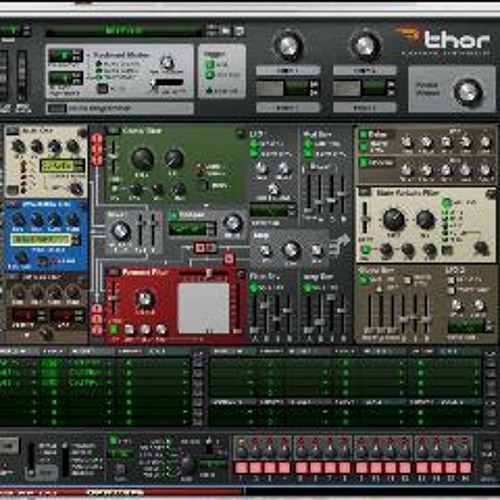Open the oscillator 1 type selector arrow

click(x=12, y=131)
